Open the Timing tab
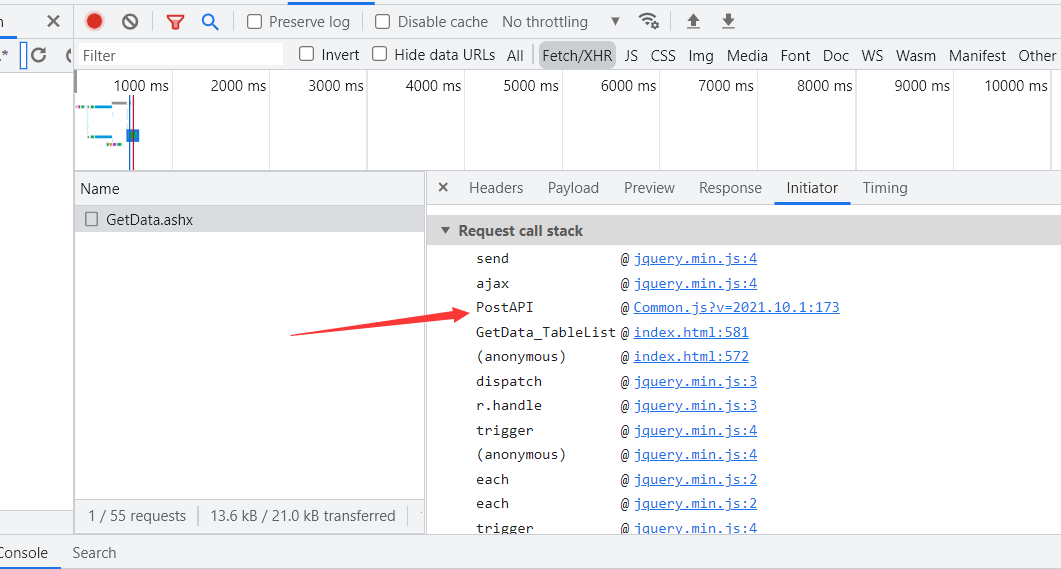 pyautogui.click(x=884, y=188)
